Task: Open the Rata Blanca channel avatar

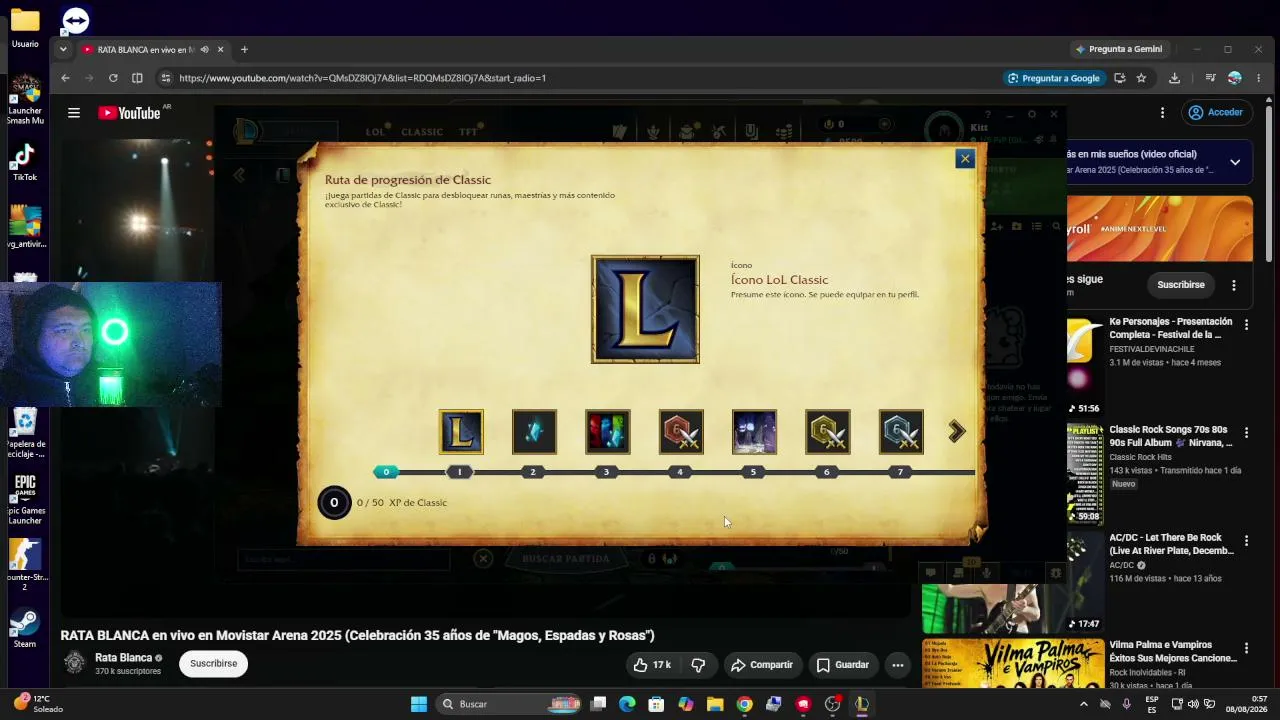Action: coord(74,663)
